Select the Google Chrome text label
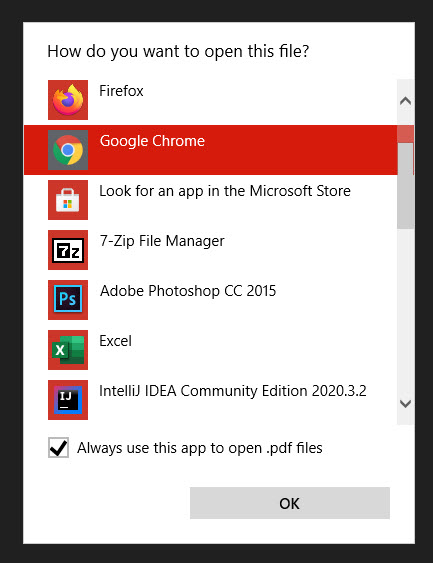Image resolution: width=433 pixels, height=563 pixels. click(152, 141)
